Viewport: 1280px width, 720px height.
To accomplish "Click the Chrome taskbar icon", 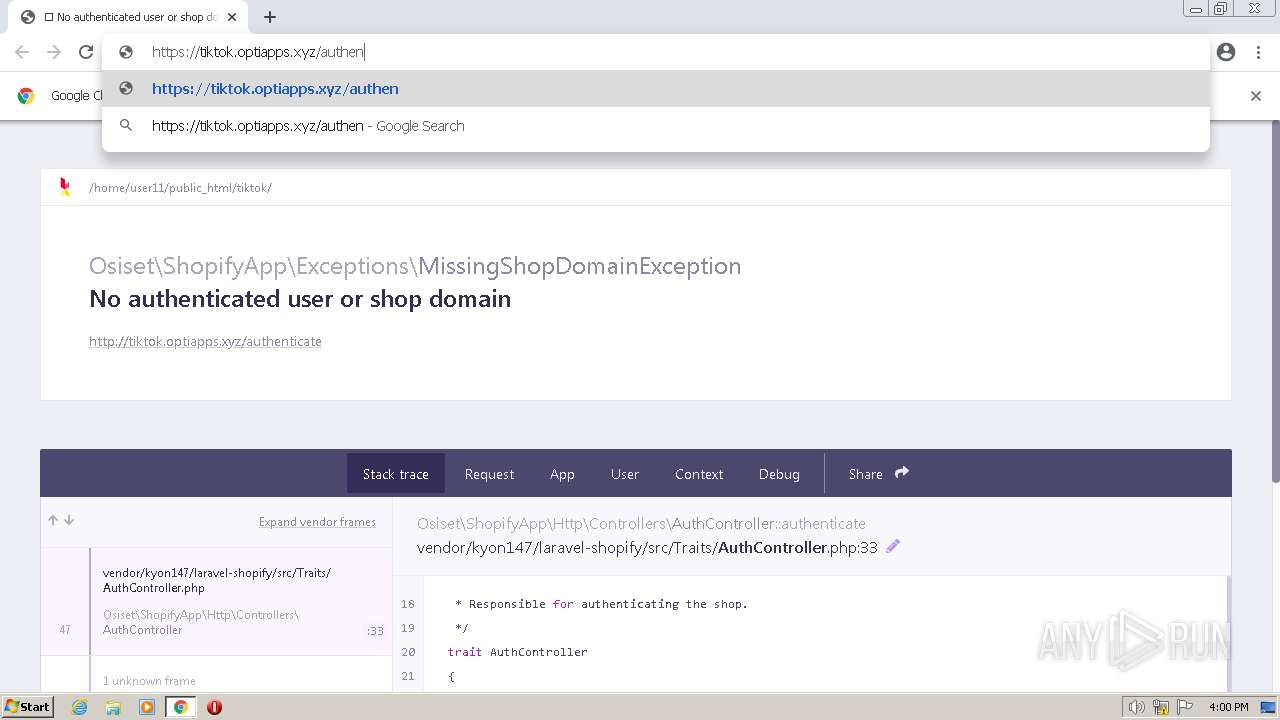I will point(181,707).
